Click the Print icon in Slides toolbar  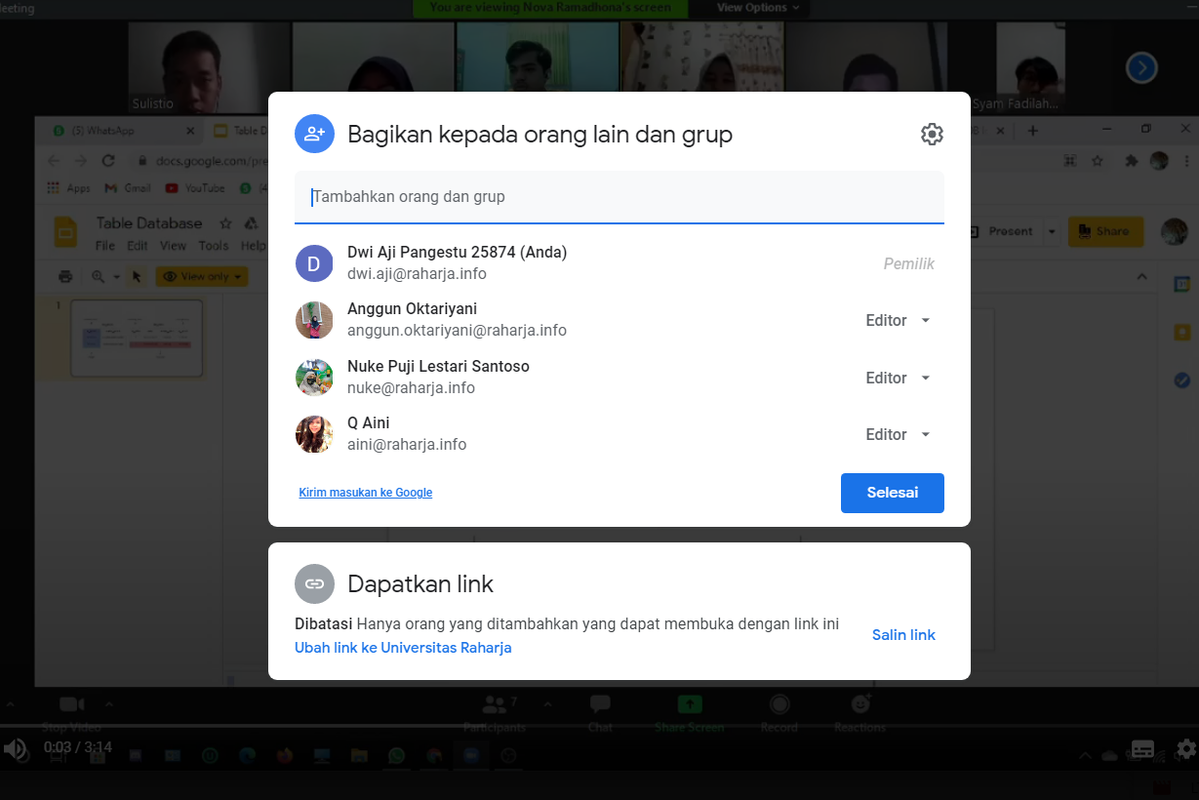(66, 277)
